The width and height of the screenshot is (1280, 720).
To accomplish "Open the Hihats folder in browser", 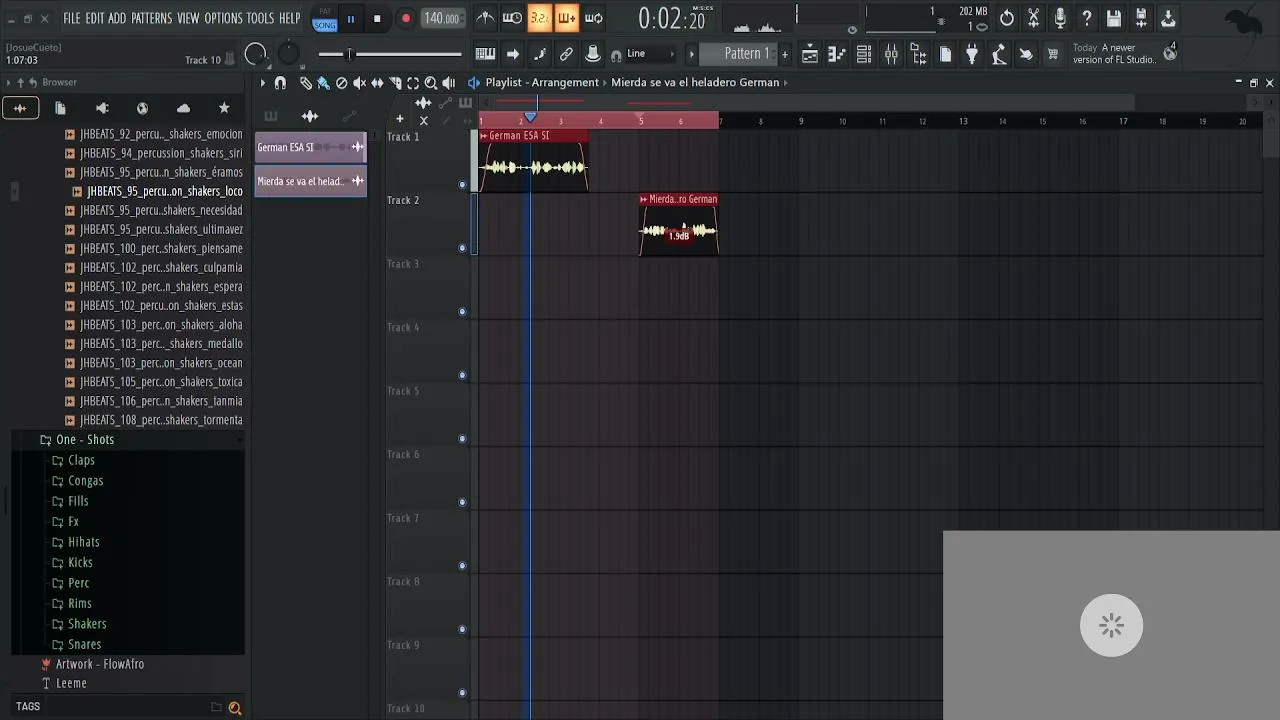I will click(x=83, y=542).
